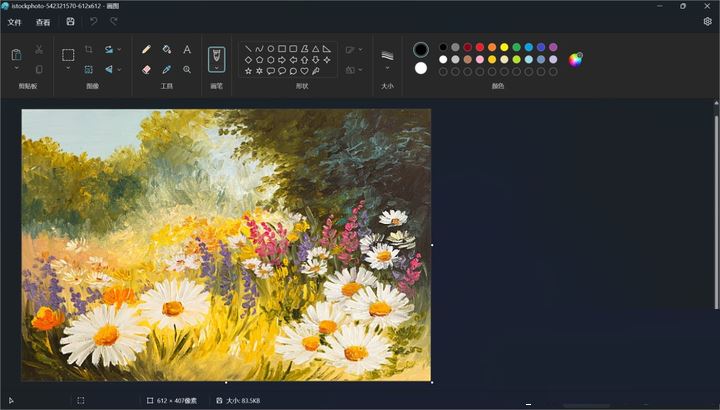The image size is (720, 410).
Task: Select the Right arrow shape
Action: (x=282, y=60)
